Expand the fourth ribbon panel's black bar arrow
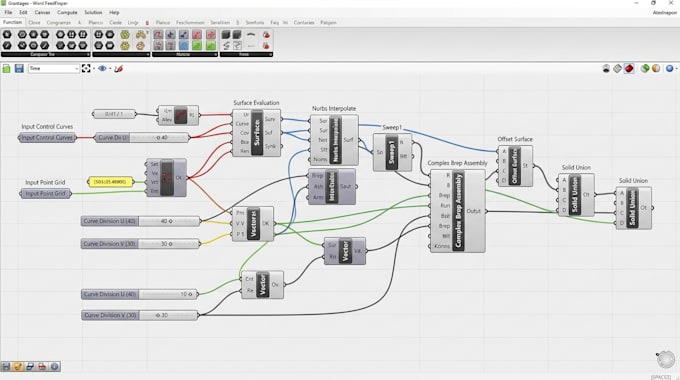This screenshot has height=380, width=680. coord(271,55)
